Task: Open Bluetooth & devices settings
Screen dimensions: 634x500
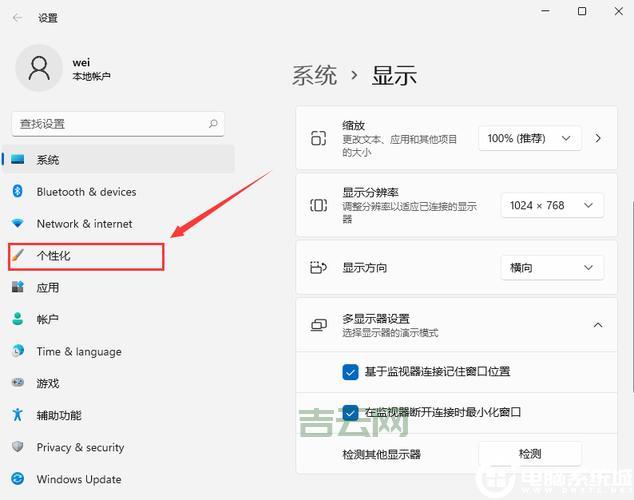Action: click(x=118, y=191)
